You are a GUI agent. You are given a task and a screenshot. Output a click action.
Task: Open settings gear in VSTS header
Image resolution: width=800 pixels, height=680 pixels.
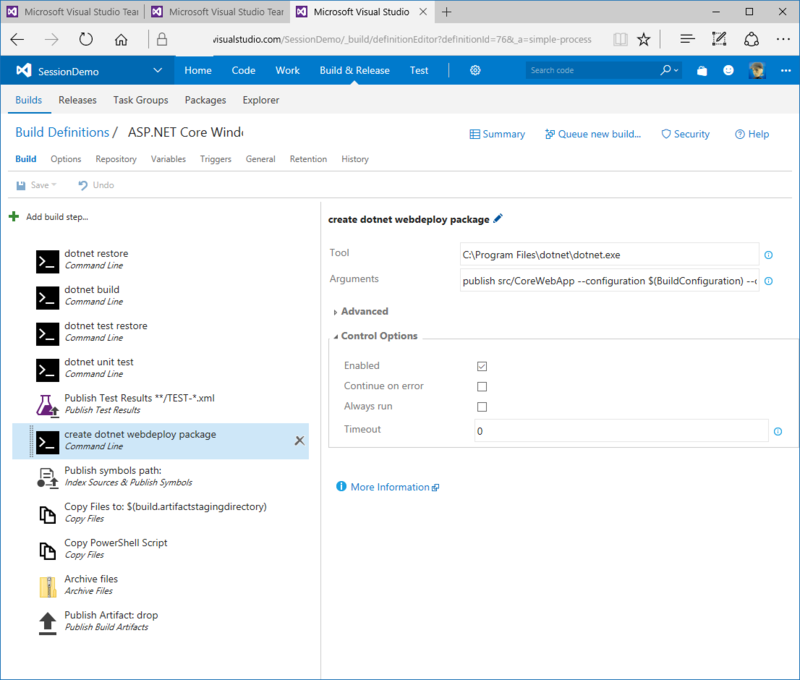(x=475, y=70)
